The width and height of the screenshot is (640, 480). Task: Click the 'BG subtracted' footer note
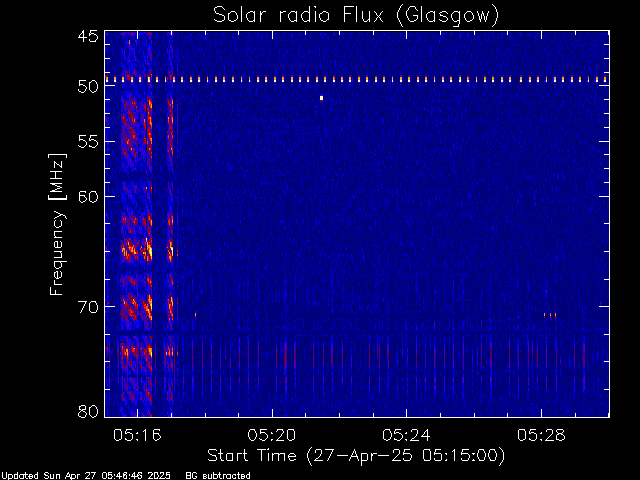point(218,476)
